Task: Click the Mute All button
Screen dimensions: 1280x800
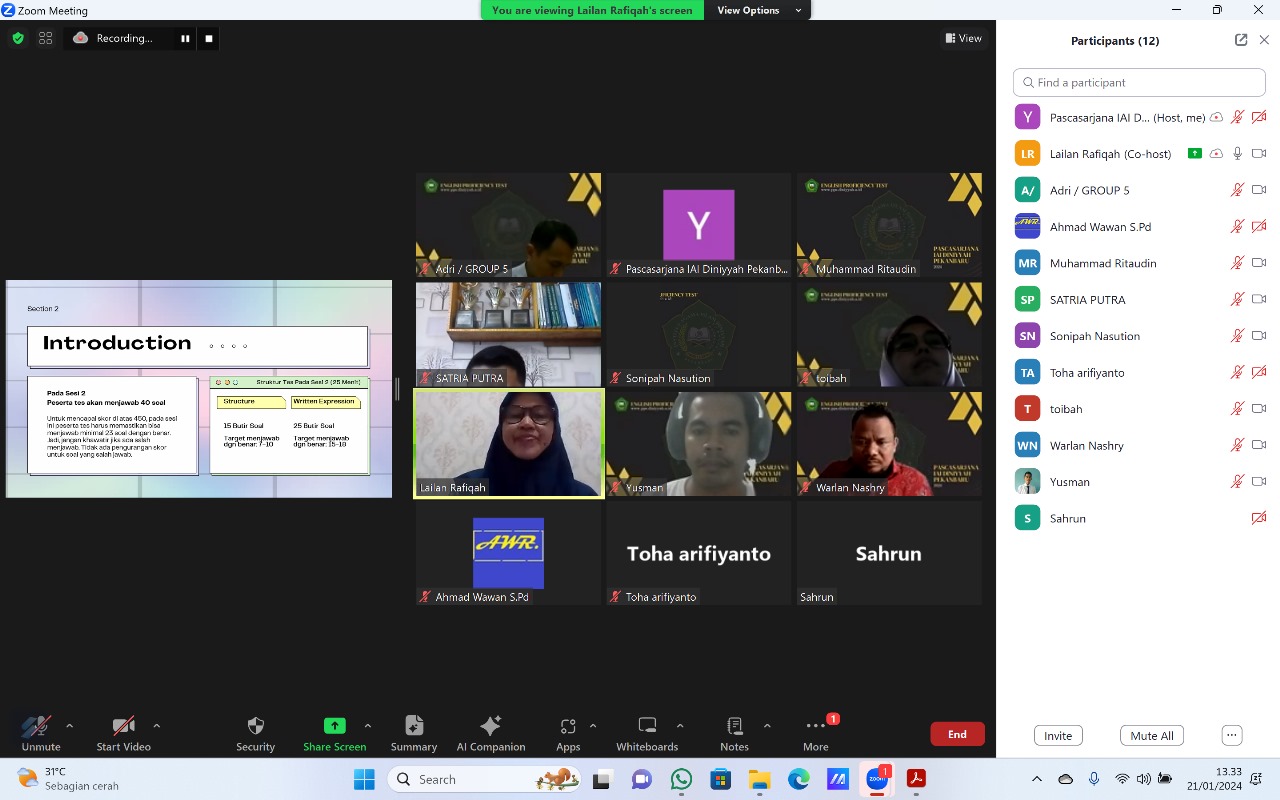Action: pyautogui.click(x=1152, y=736)
